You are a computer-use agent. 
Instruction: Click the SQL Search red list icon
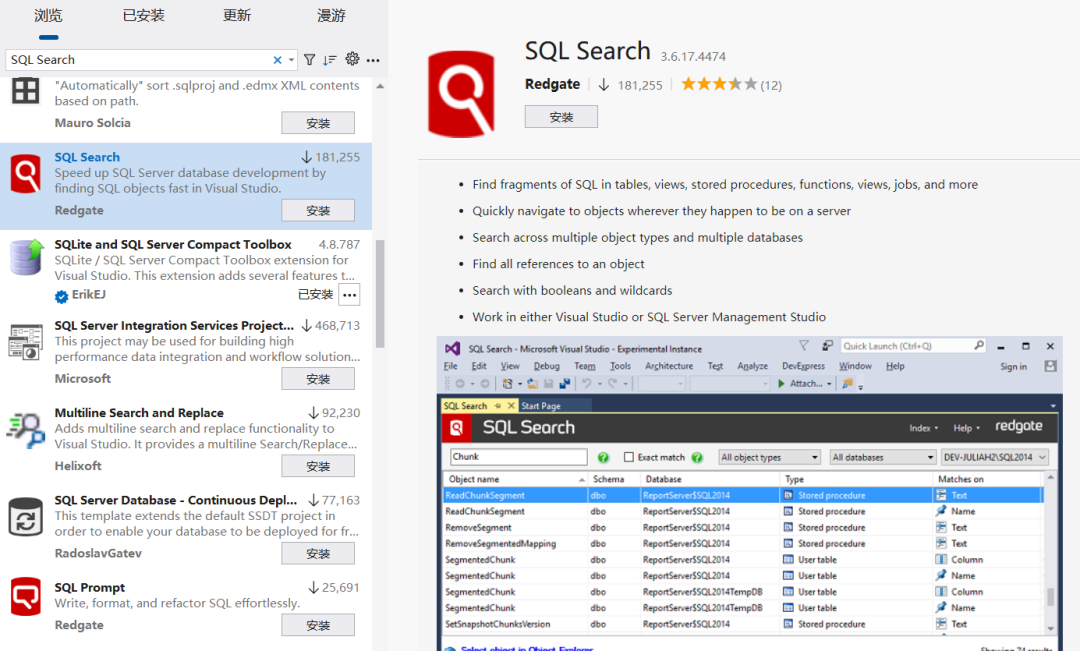coord(25,174)
